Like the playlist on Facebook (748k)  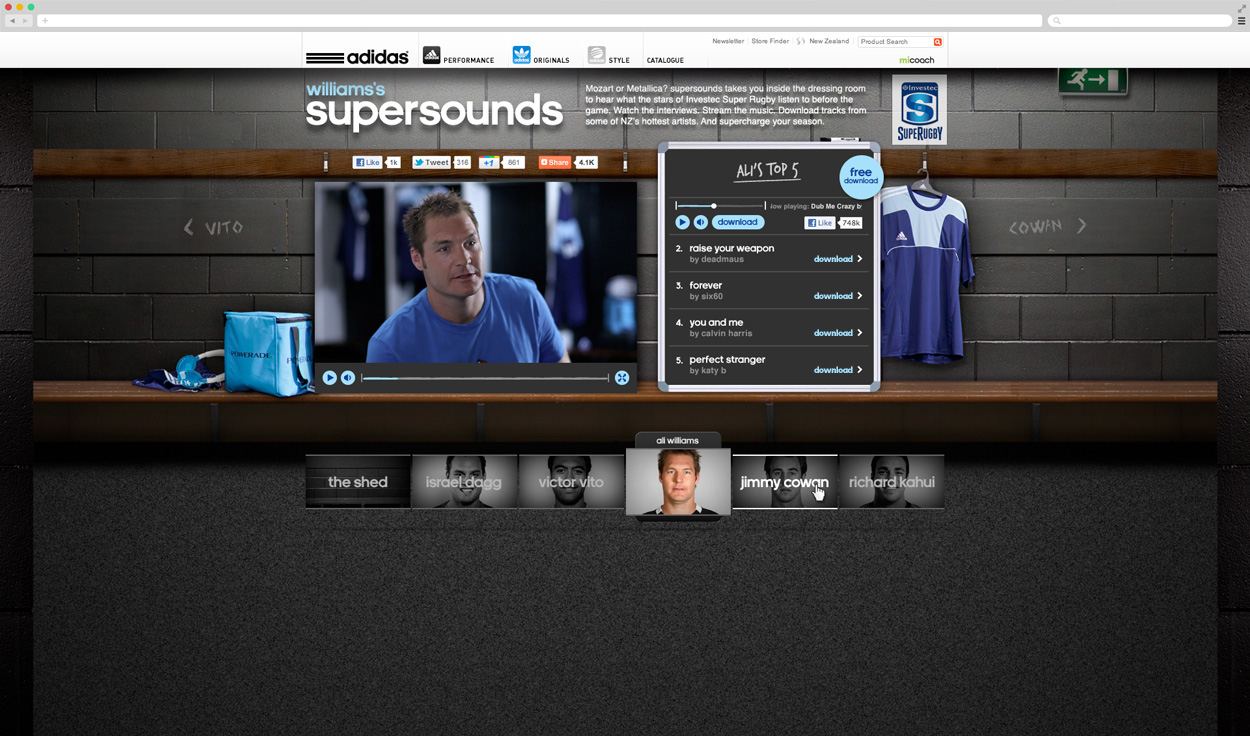820,223
